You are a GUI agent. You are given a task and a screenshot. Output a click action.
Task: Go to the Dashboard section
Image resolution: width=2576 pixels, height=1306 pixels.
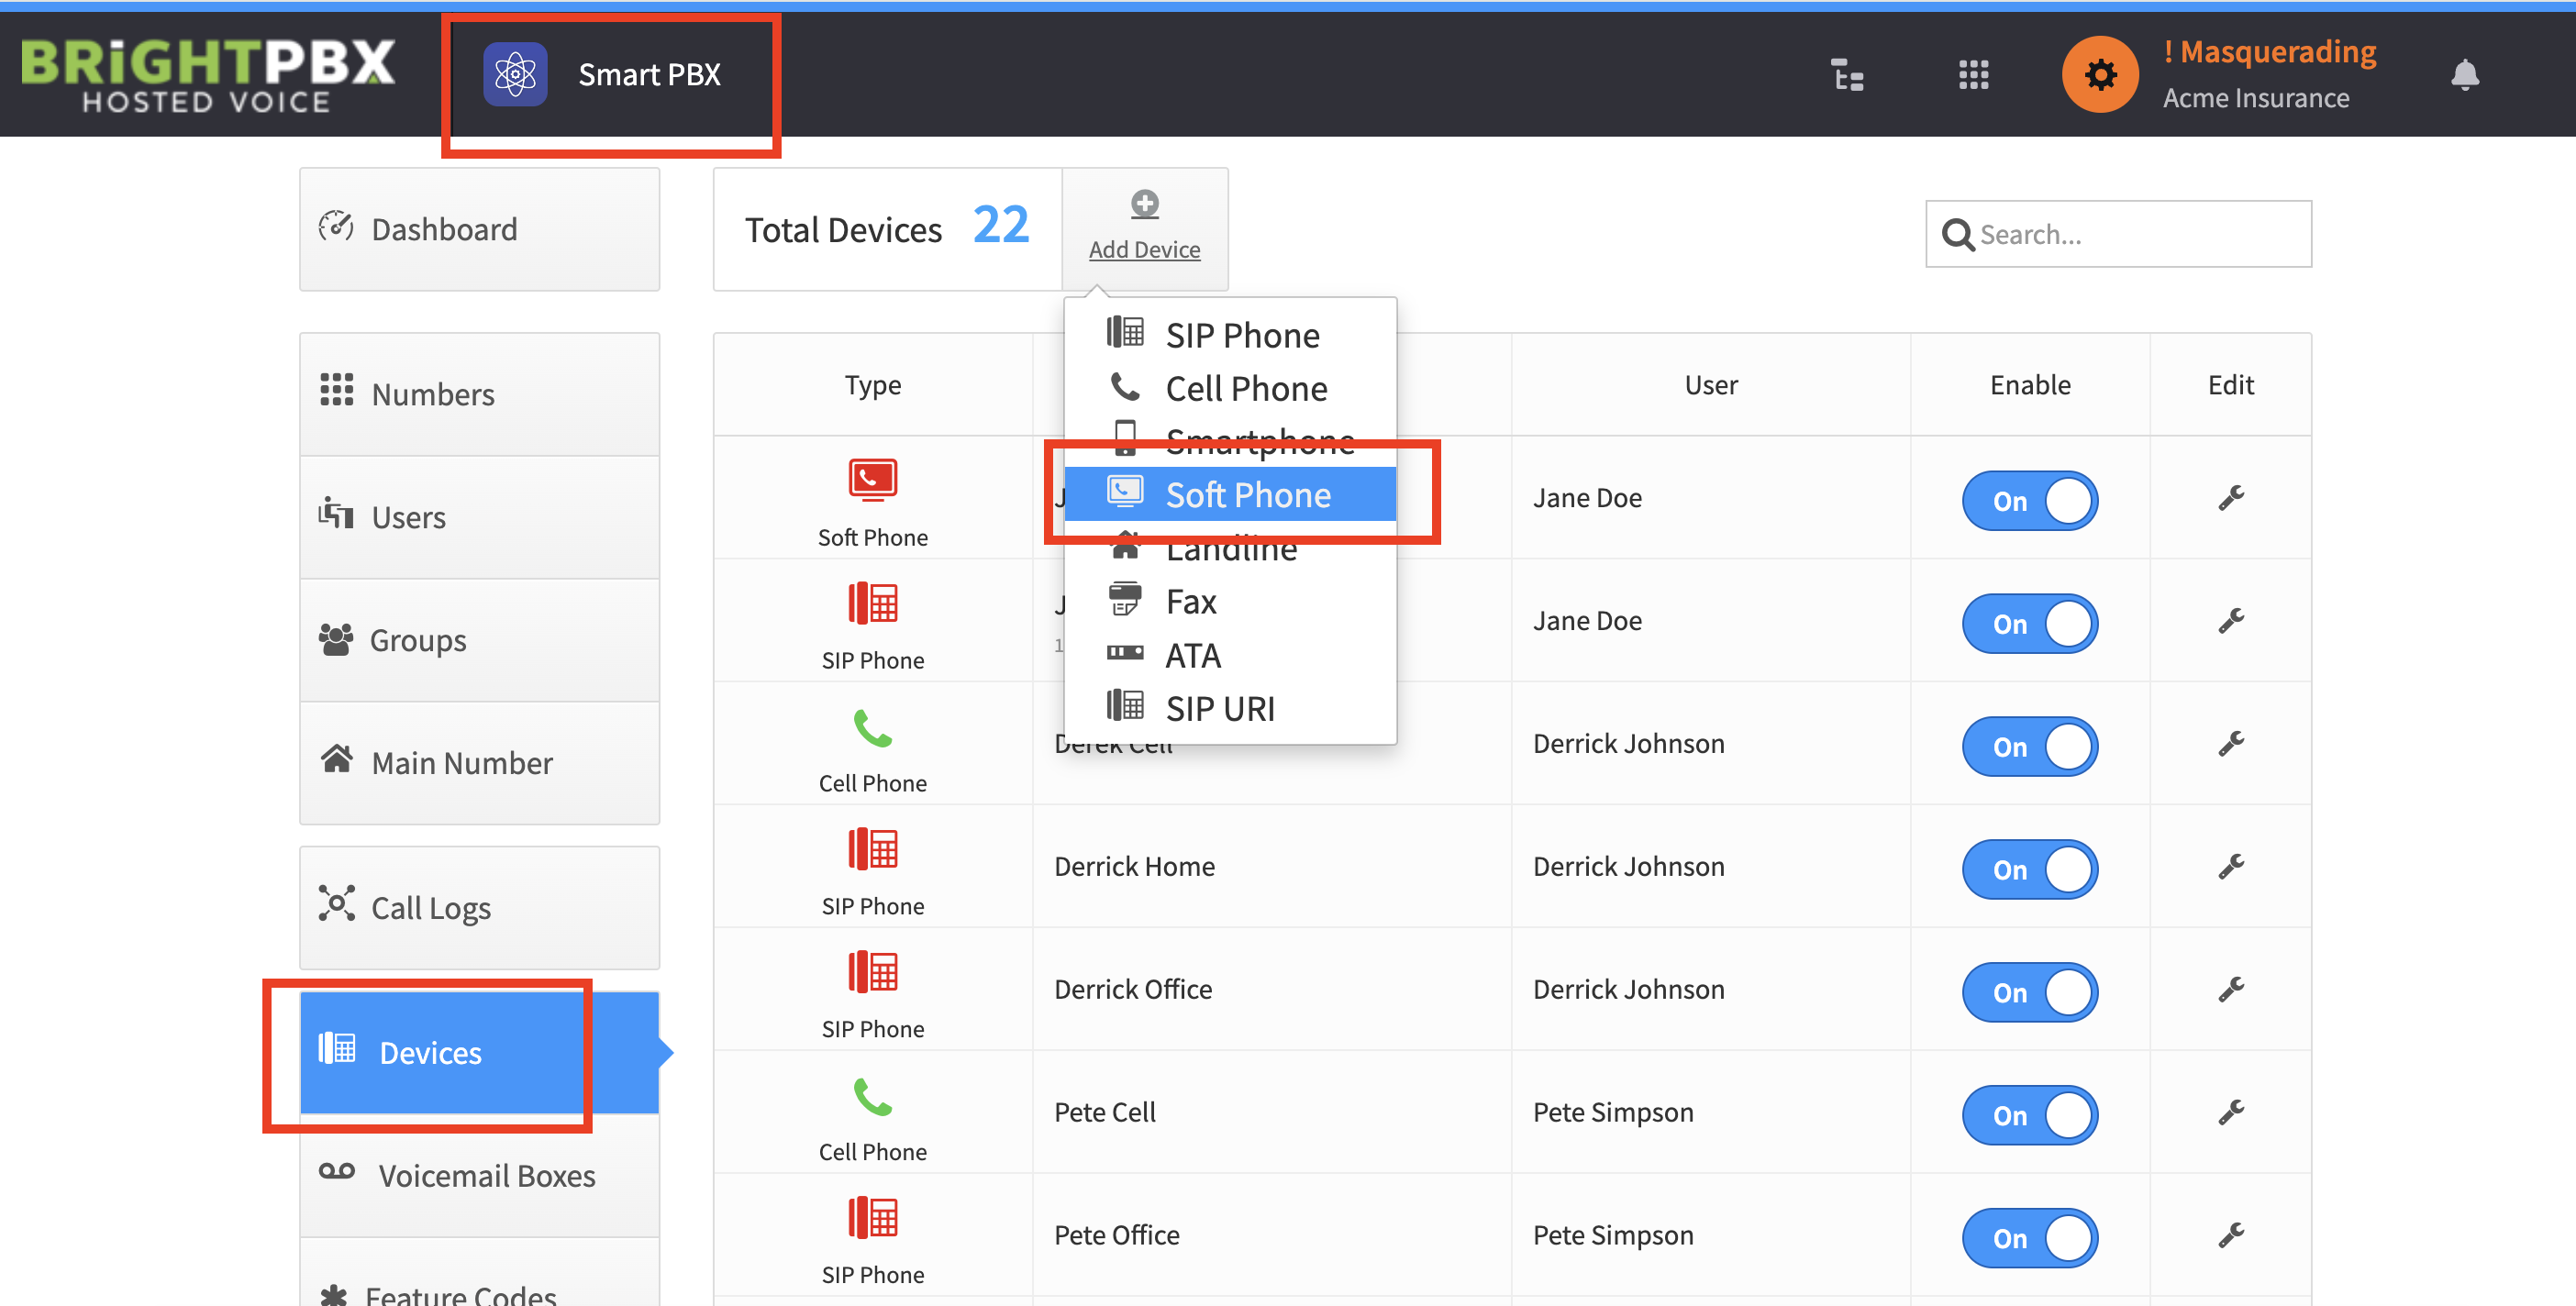click(x=479, y=229)
